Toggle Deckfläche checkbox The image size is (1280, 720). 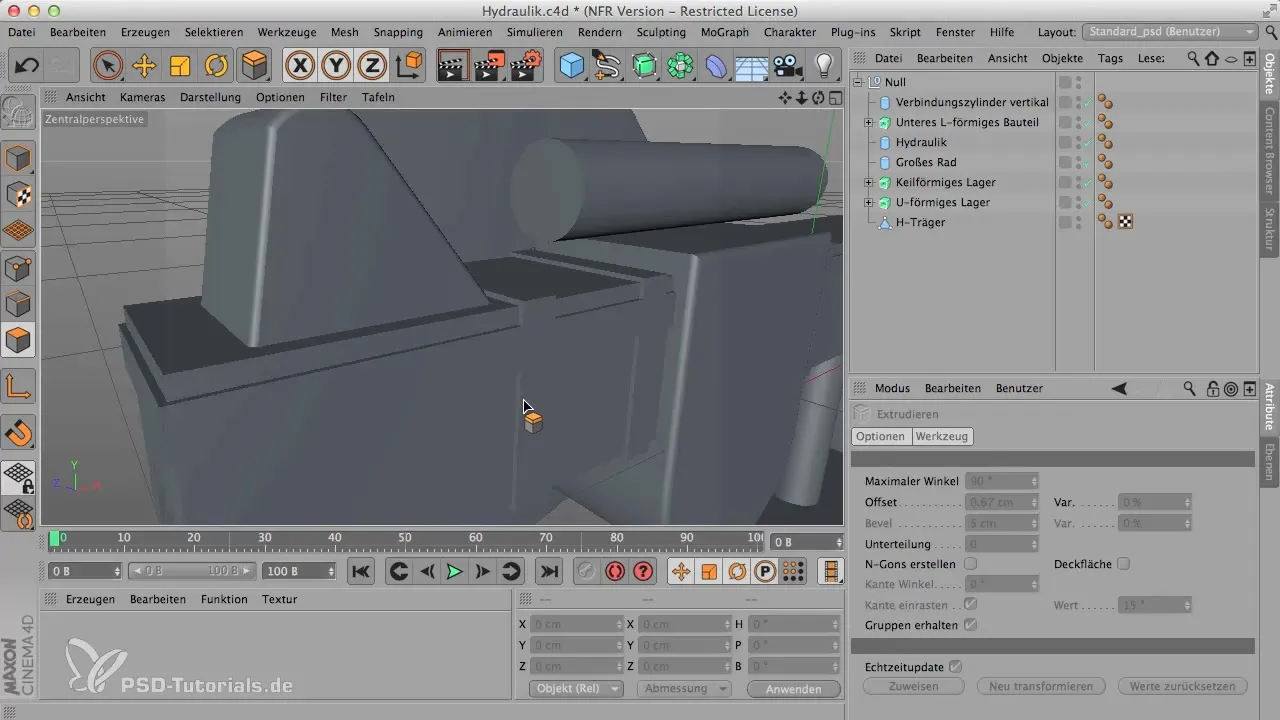[x=1124, y=564]
